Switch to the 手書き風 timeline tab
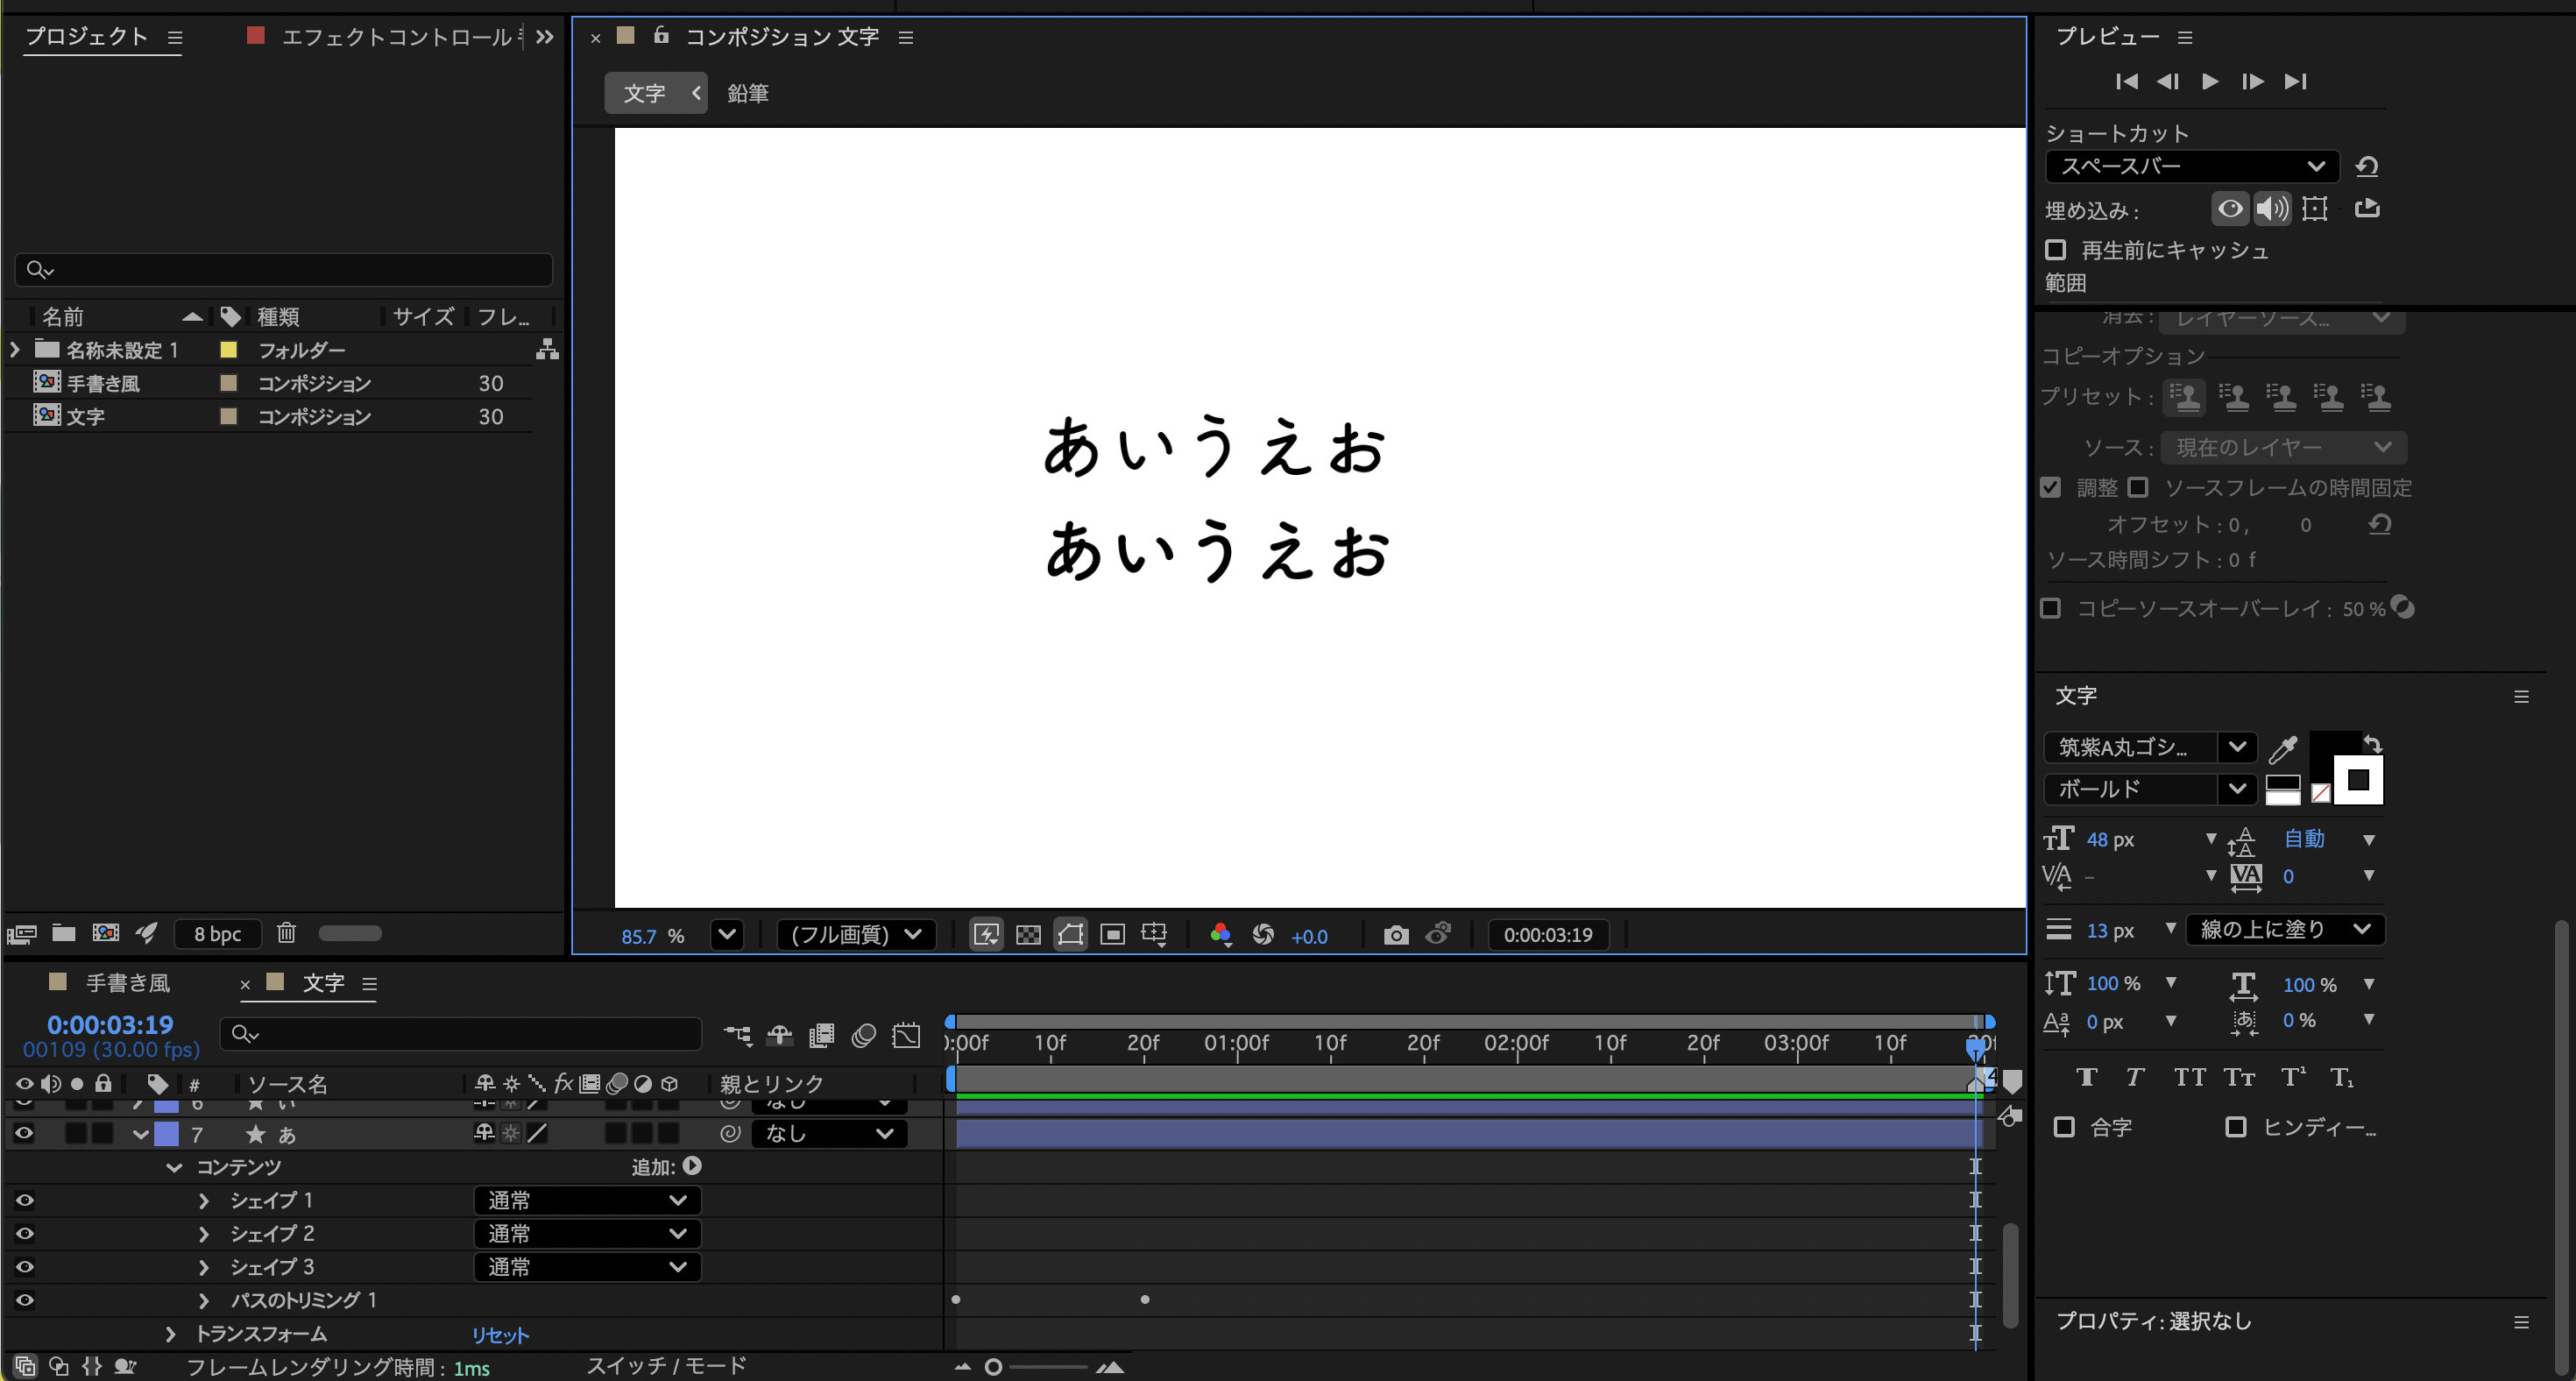The width and height of the screenshot is (2576, 1381). pos(127,983)
